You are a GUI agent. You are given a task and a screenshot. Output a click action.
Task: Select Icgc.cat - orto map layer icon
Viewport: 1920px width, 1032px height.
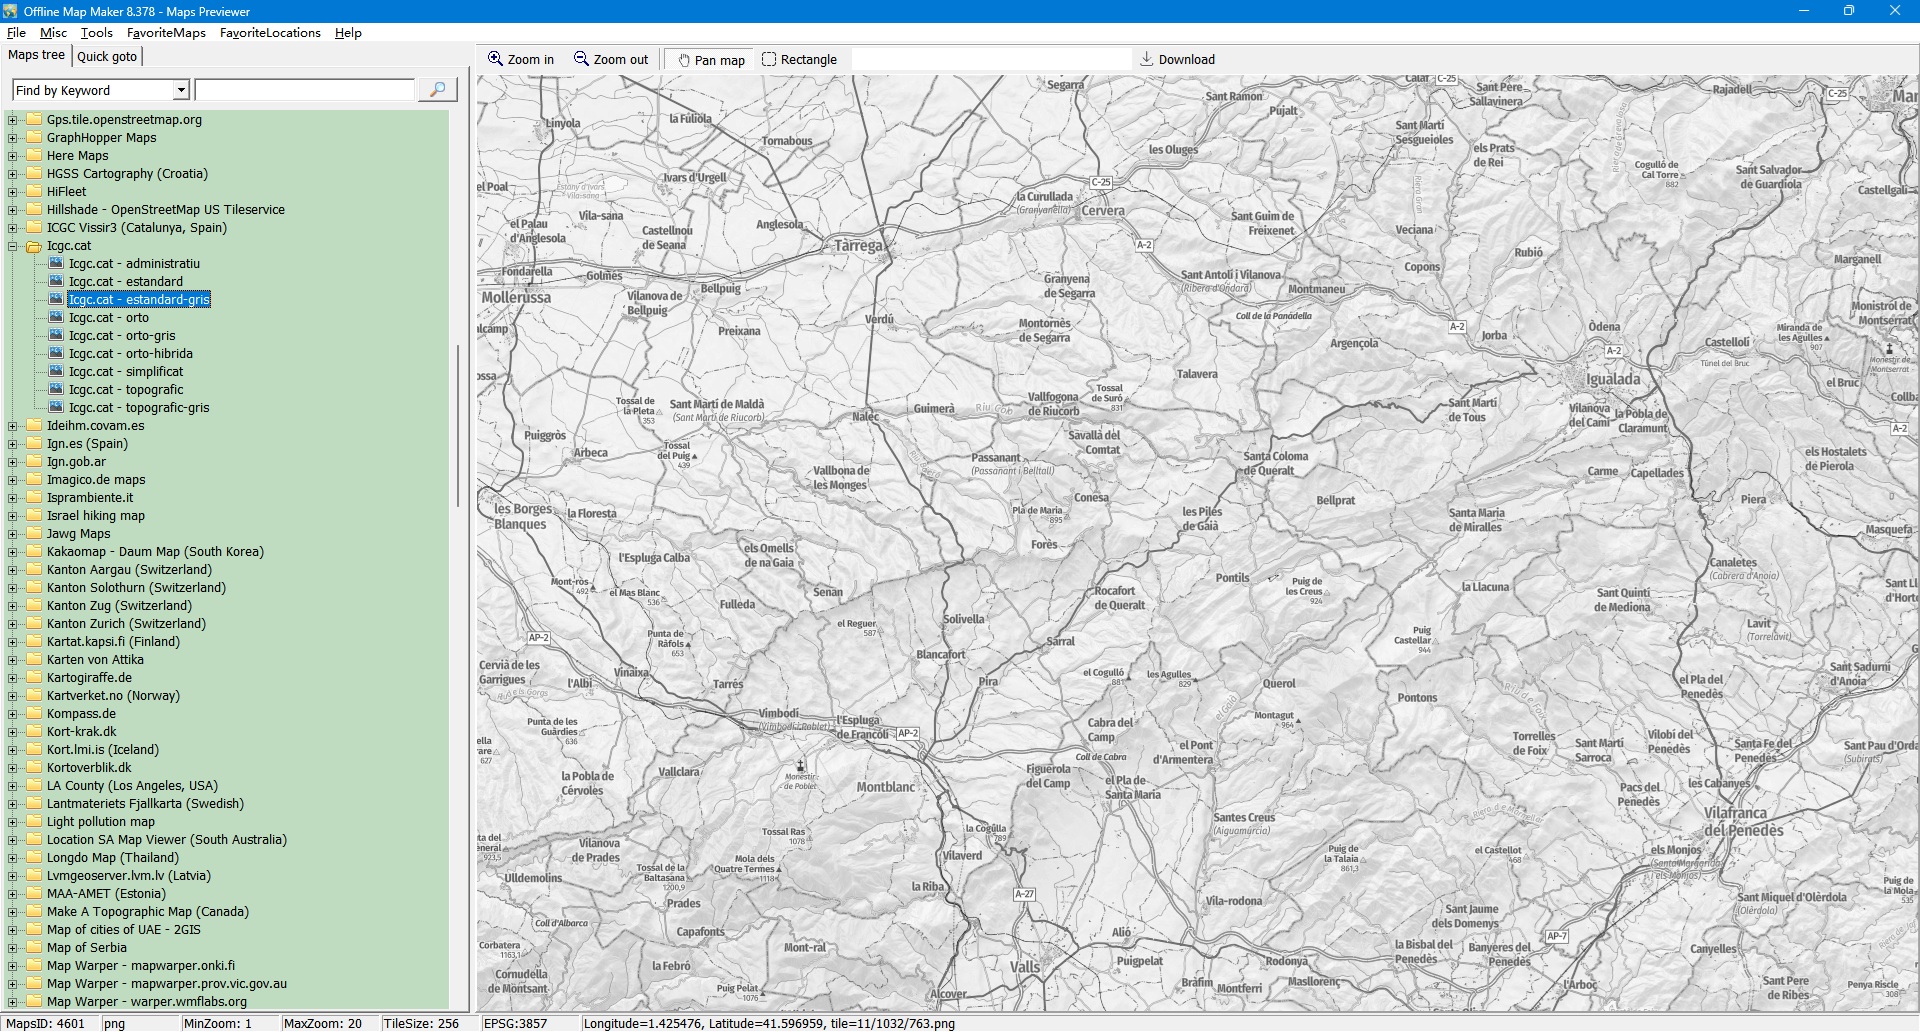click(x=56, y=318)
